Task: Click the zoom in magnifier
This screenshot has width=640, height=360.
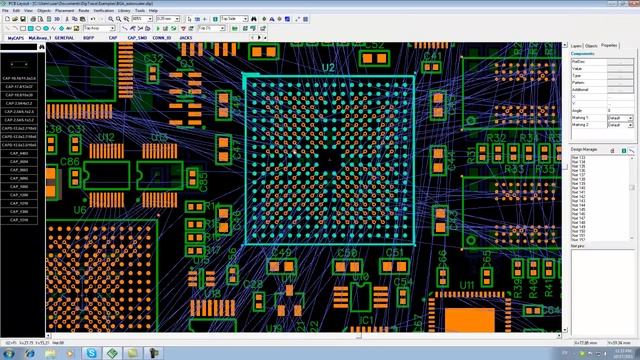Action: 111,19
